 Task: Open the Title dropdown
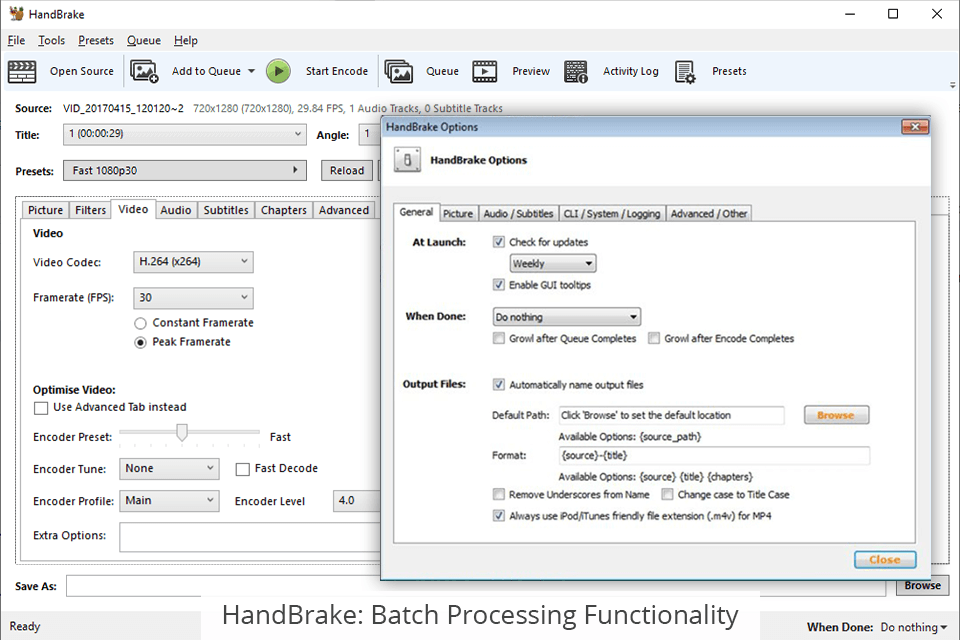pos(184,134)
